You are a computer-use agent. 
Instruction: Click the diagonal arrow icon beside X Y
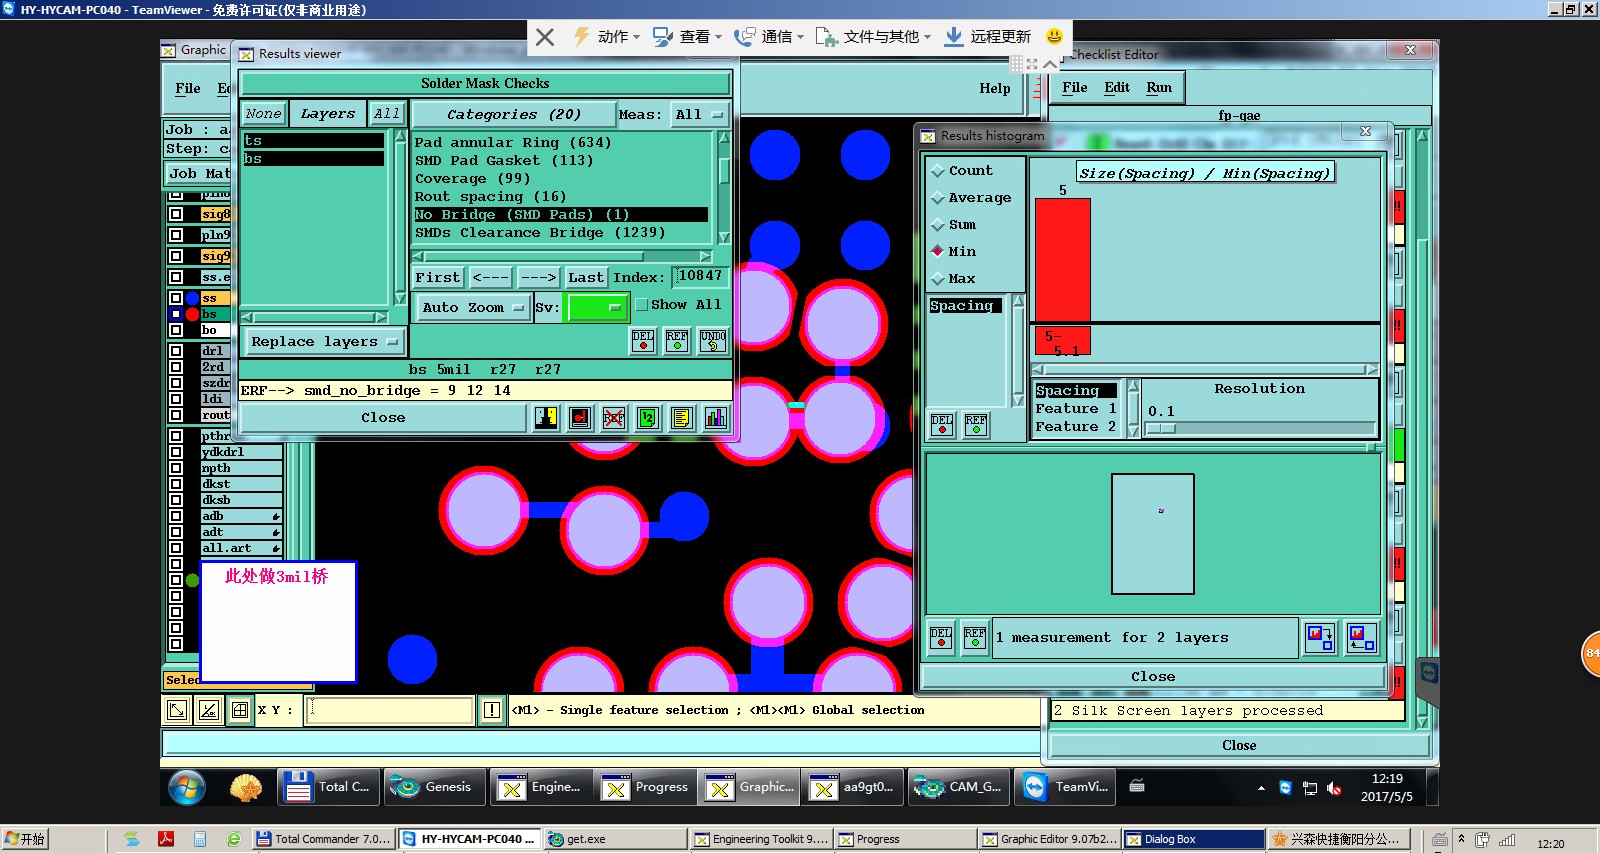coord(177,710)
